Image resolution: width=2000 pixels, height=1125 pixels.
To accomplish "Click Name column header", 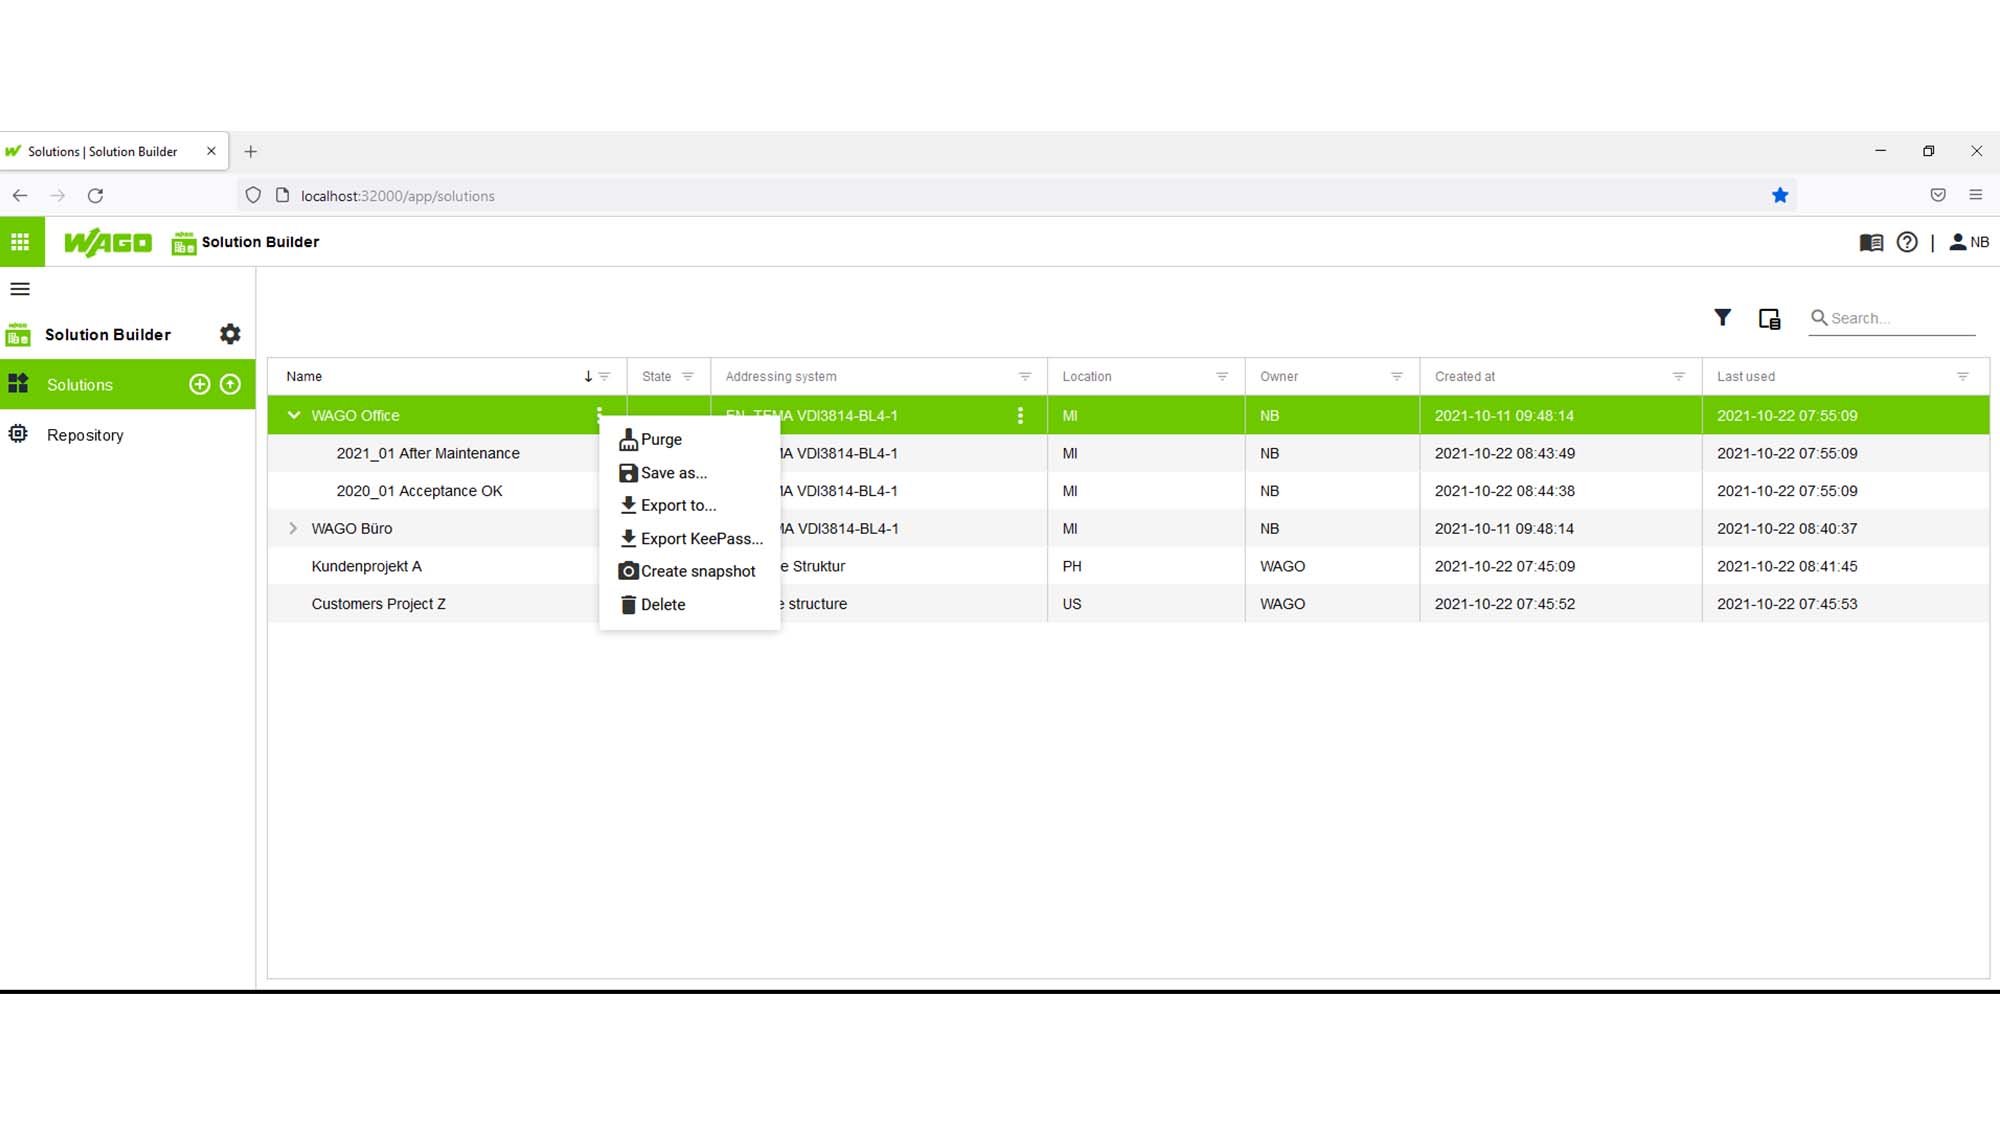I will point(304,377).
